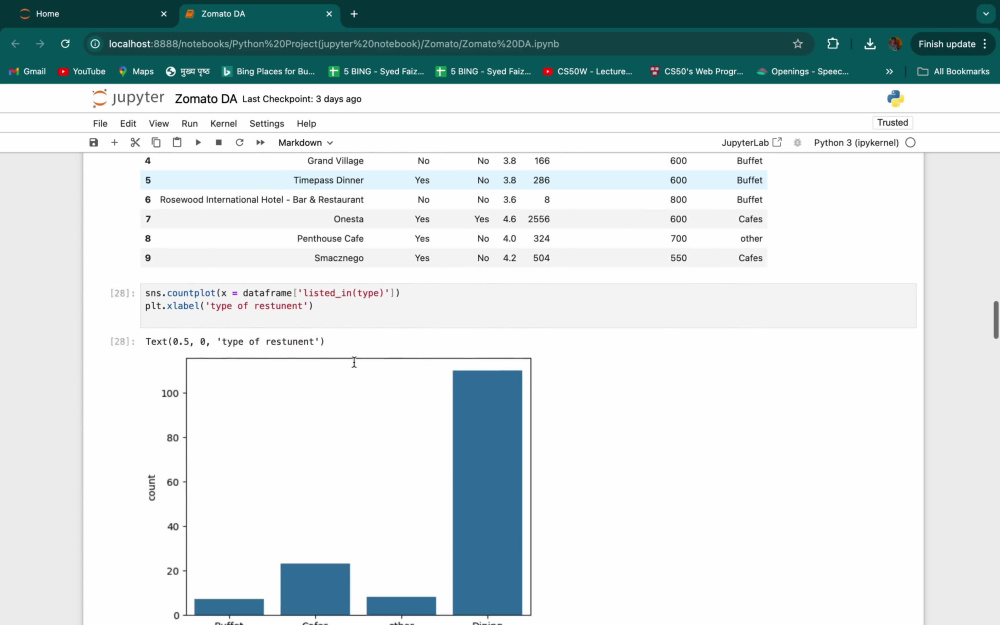
Task: Rename the notebook title Zomato DA
Action: 206,99
